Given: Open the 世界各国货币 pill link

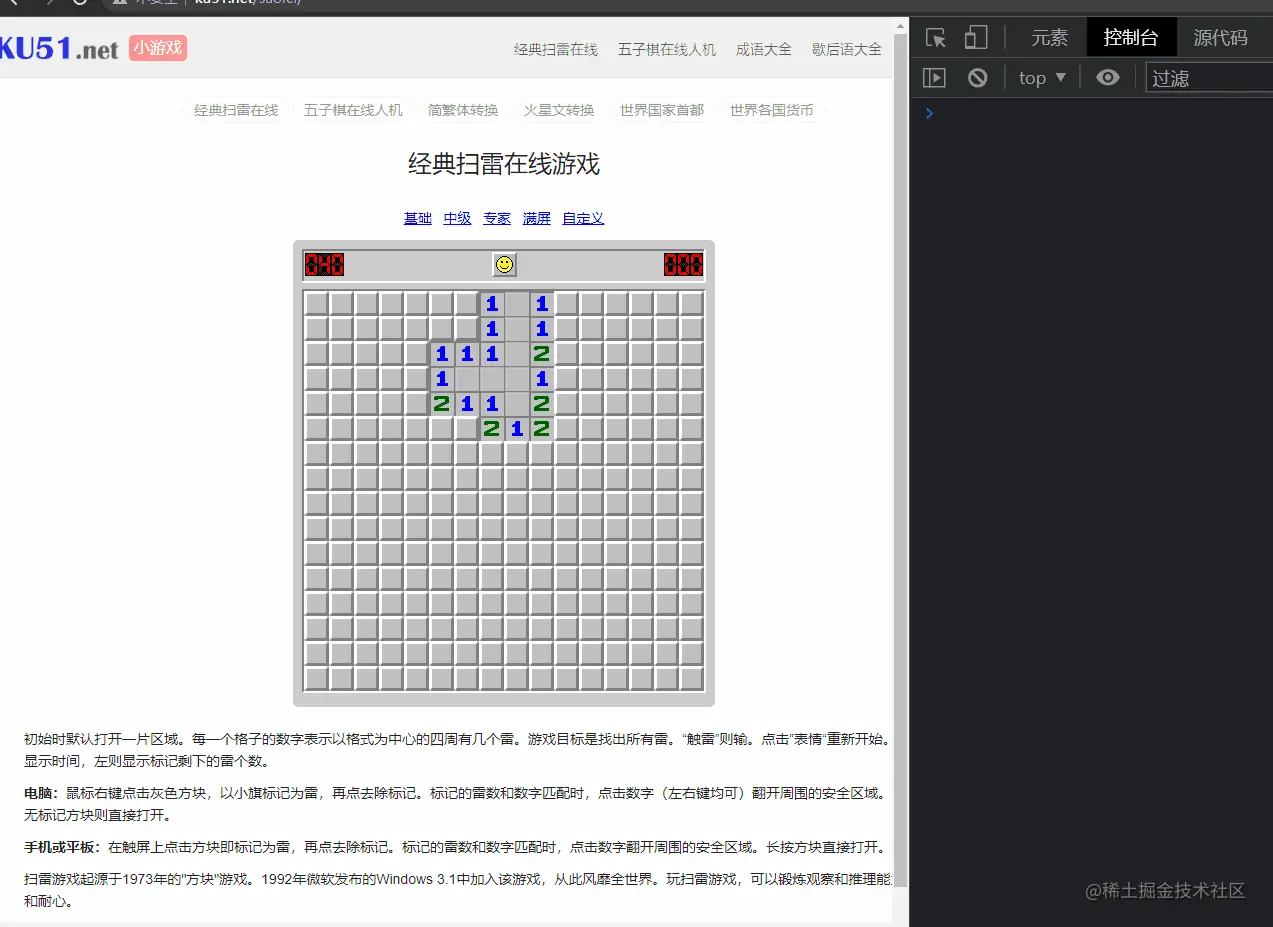Looking at the screenshot, I should (x=772, y=110).
